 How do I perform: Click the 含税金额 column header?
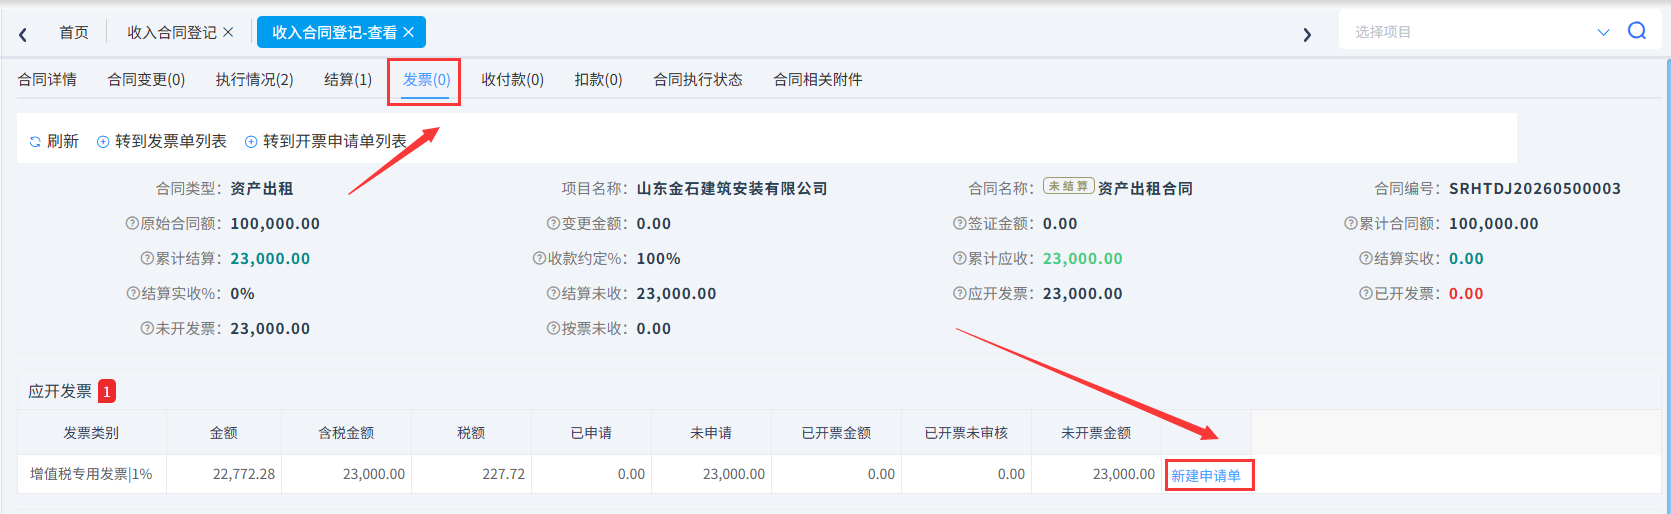(346, 433)
